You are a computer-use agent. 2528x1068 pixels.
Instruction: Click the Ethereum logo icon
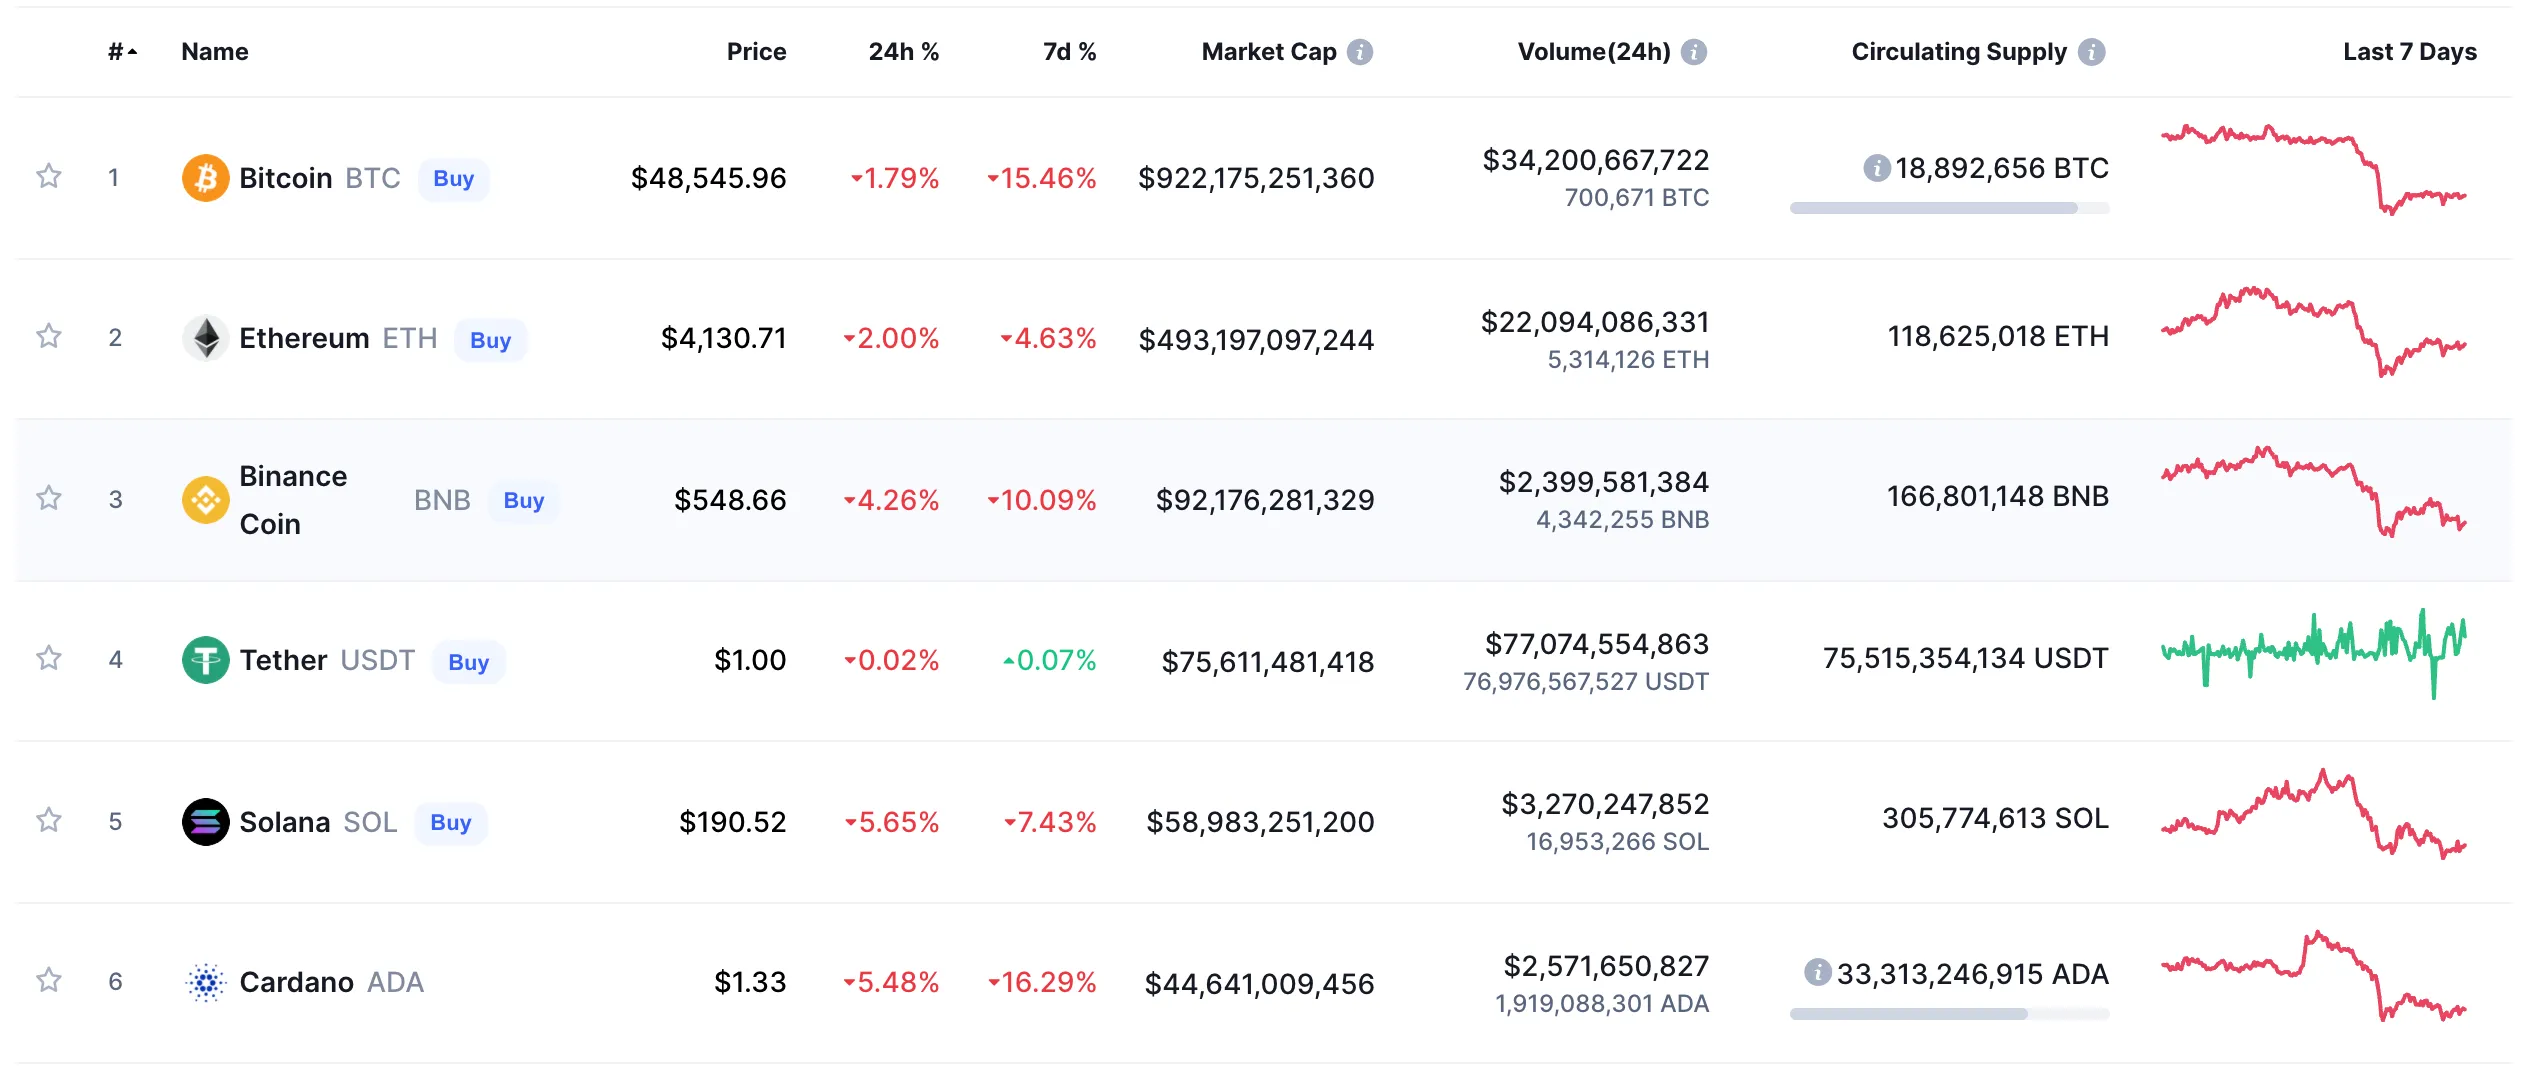point(205,338)
